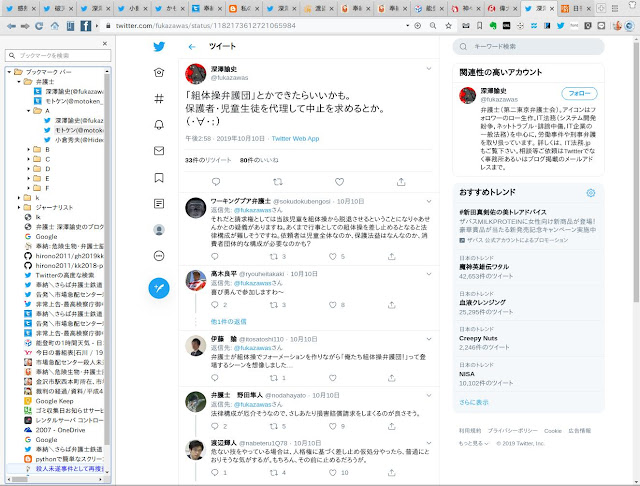Show 他1件の返信 more replies
The width and height of the screenshot is (640, 486).
point(229,322)
